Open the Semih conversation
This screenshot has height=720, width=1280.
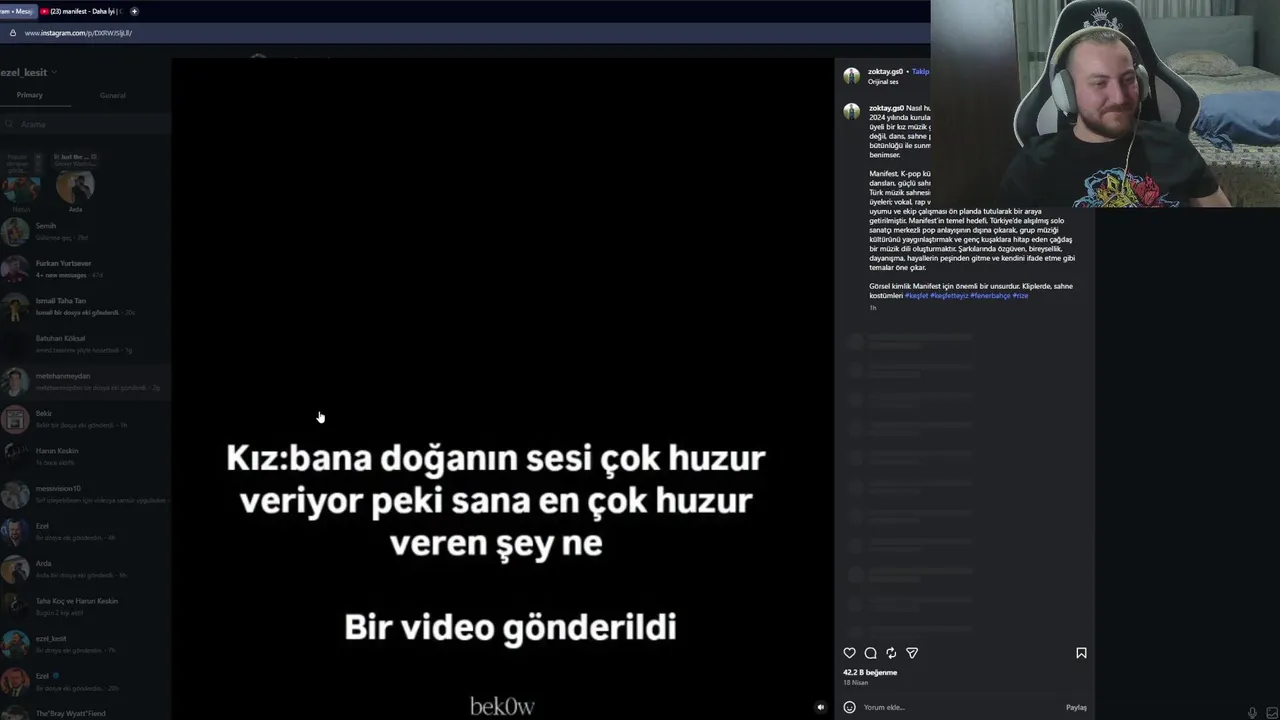pos(85,232)
